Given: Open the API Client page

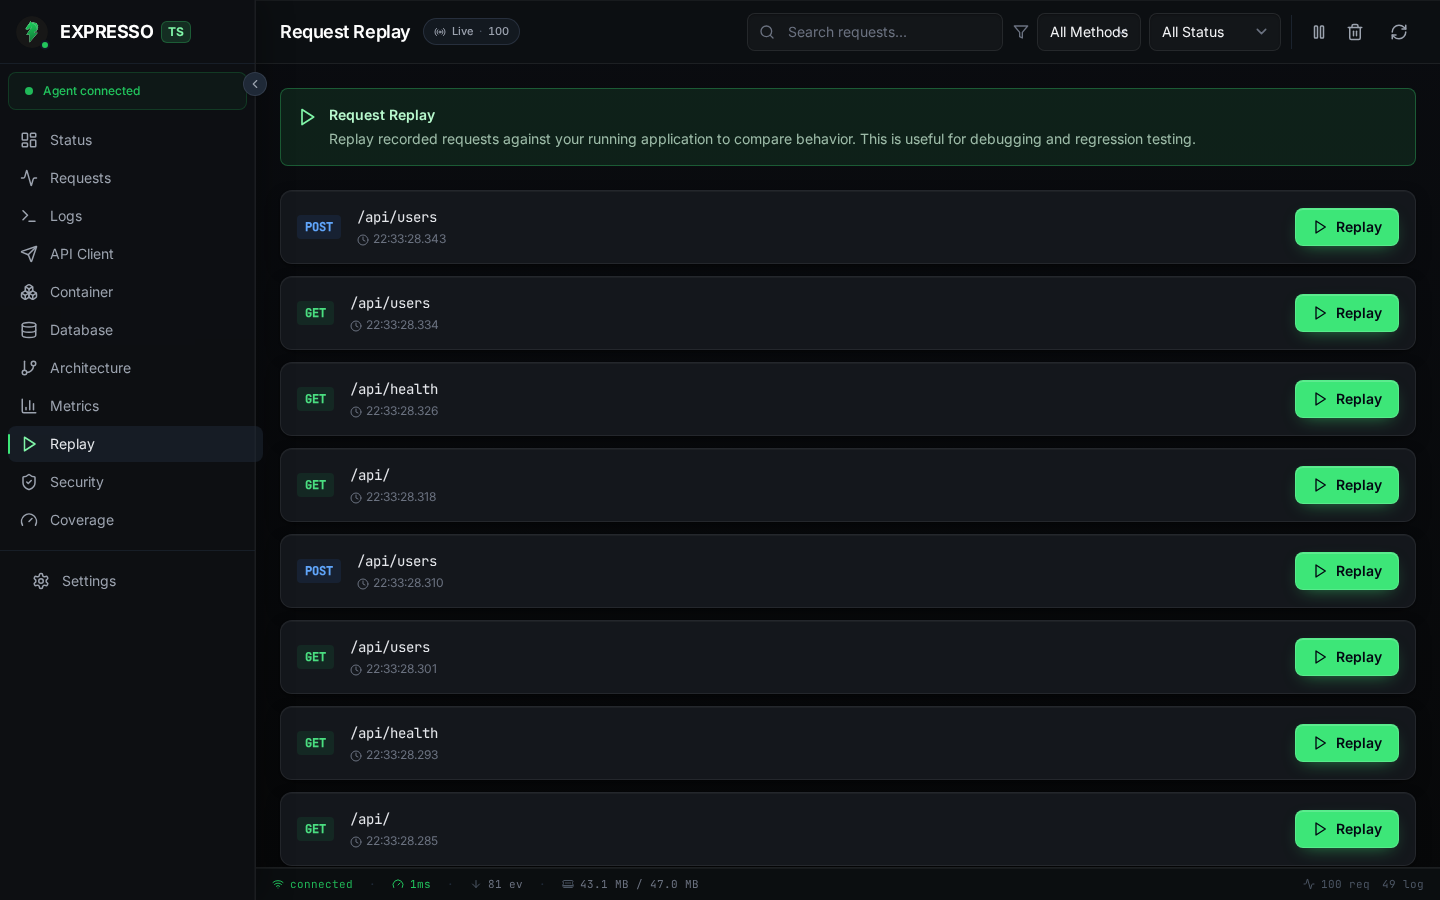Looking at the screenshot, I should (135, 254).
